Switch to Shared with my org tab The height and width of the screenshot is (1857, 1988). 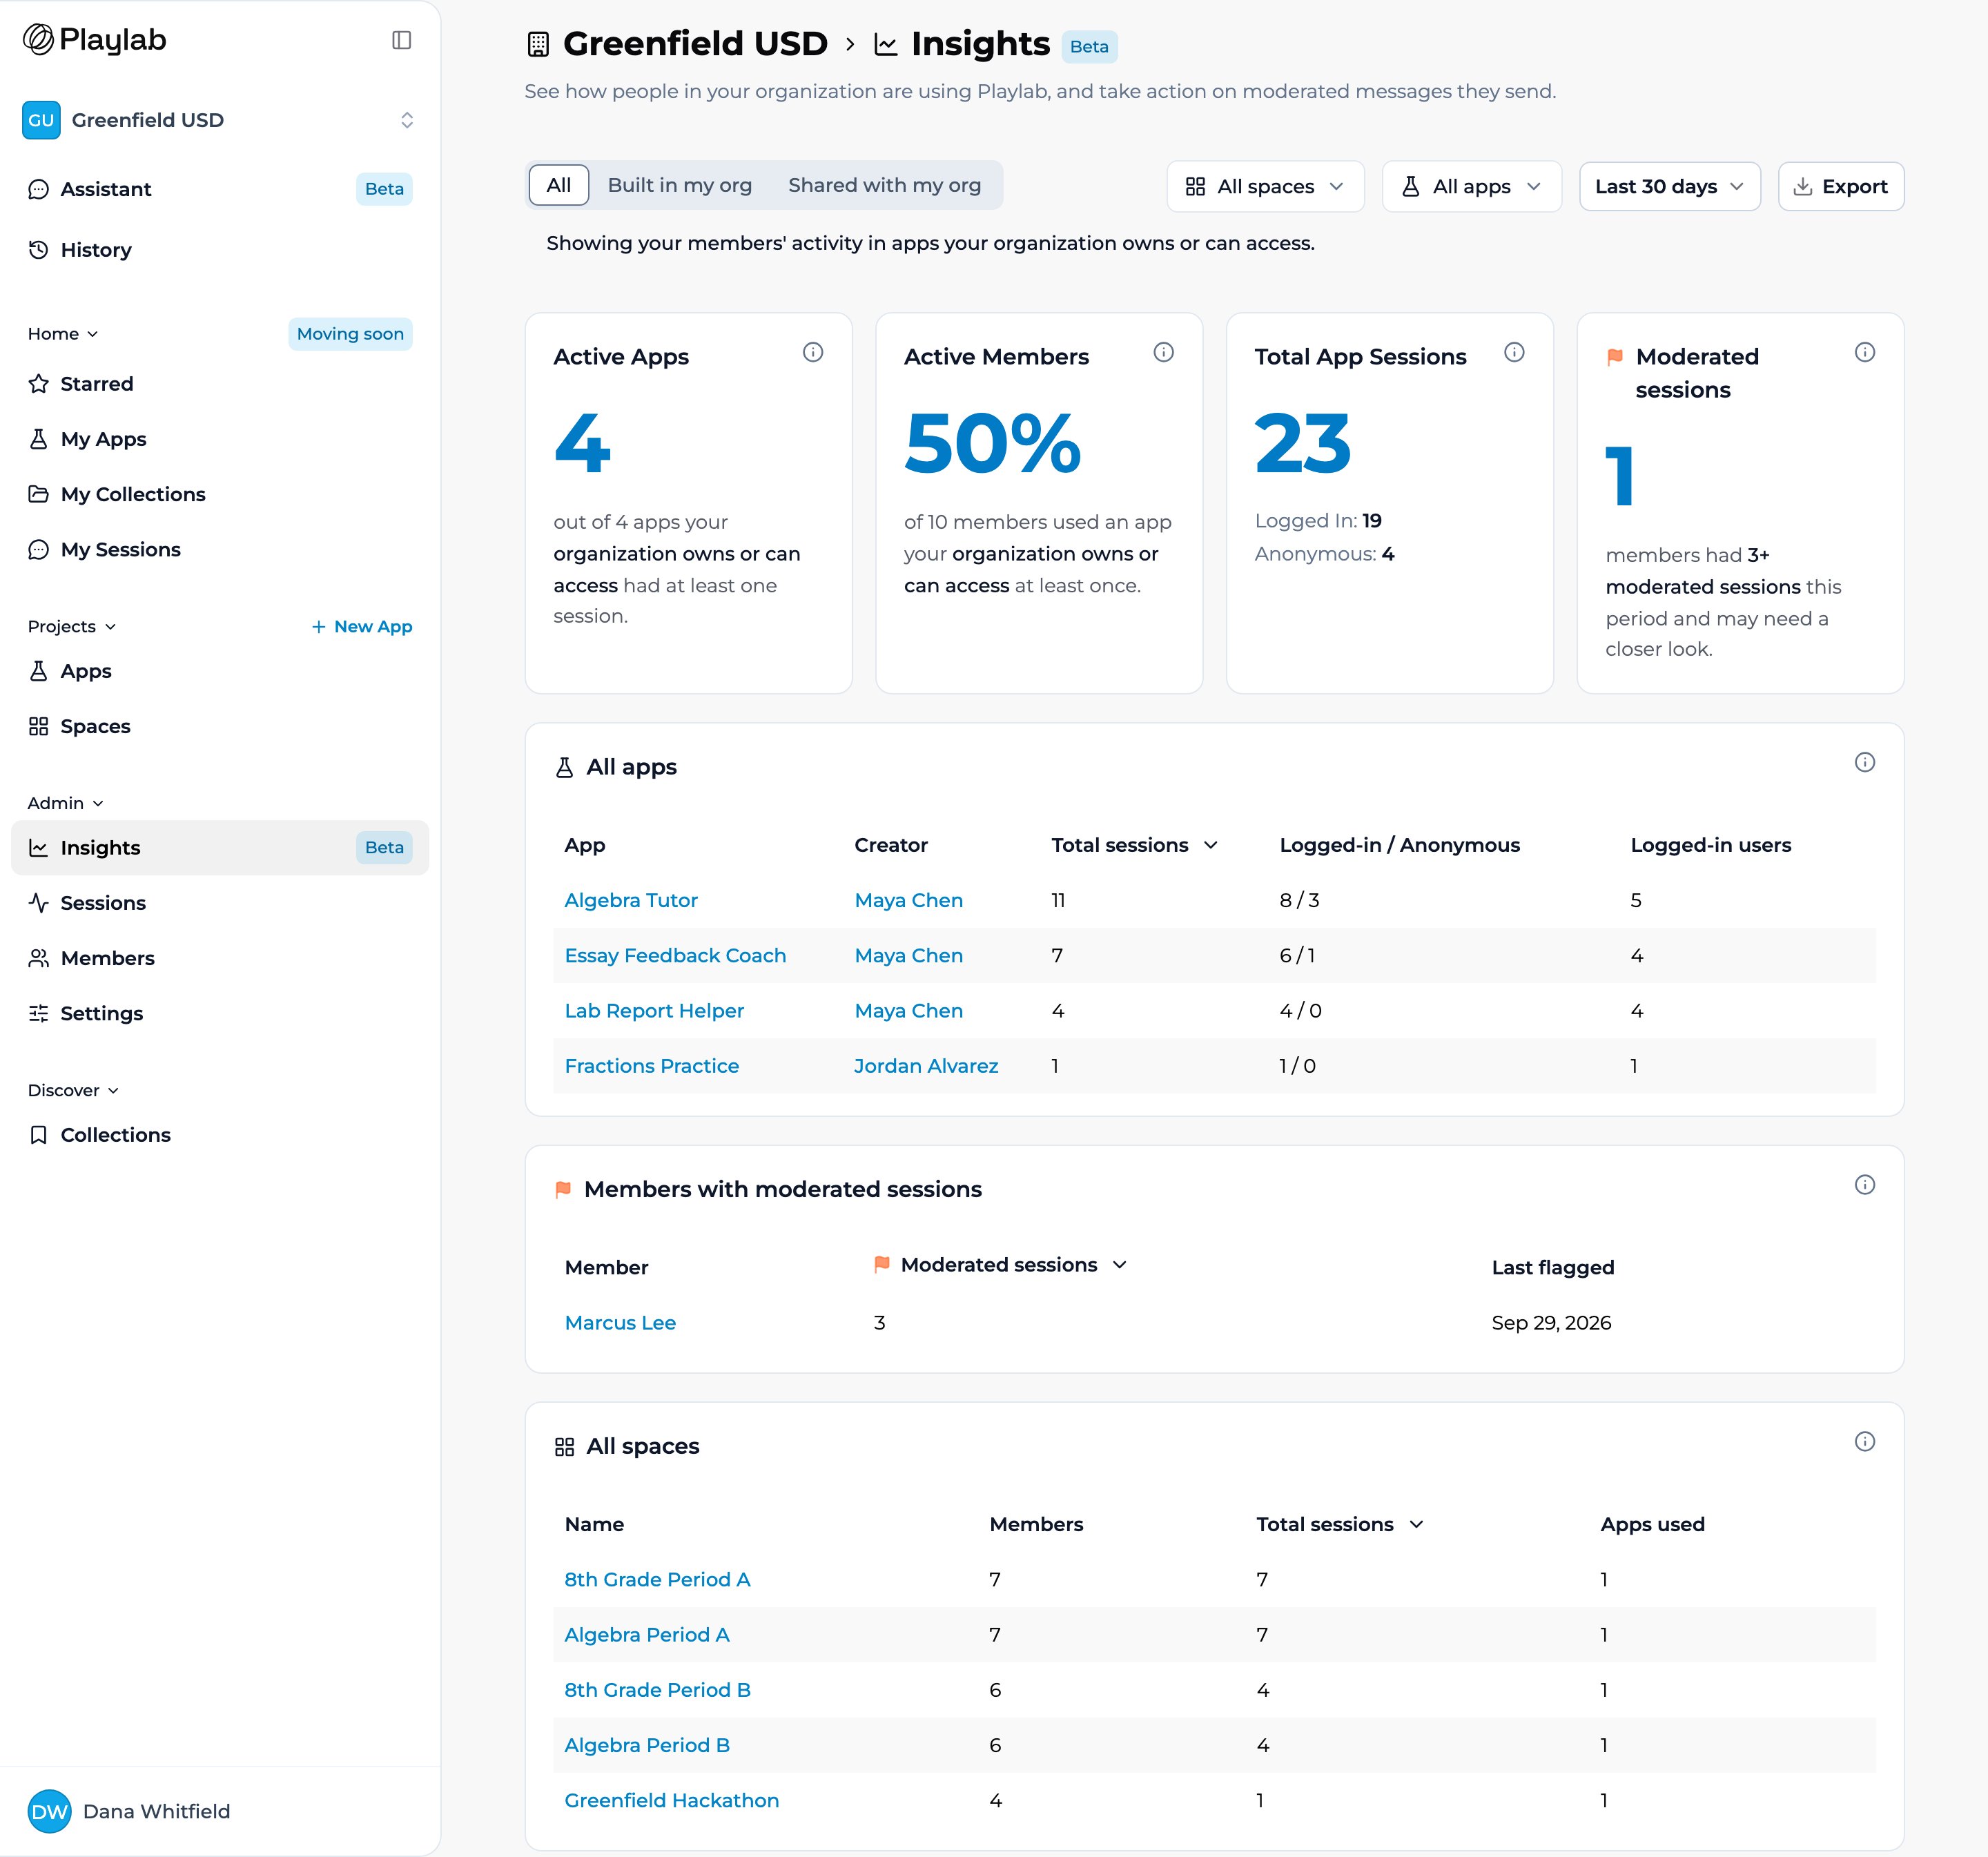tap(884, 185)
